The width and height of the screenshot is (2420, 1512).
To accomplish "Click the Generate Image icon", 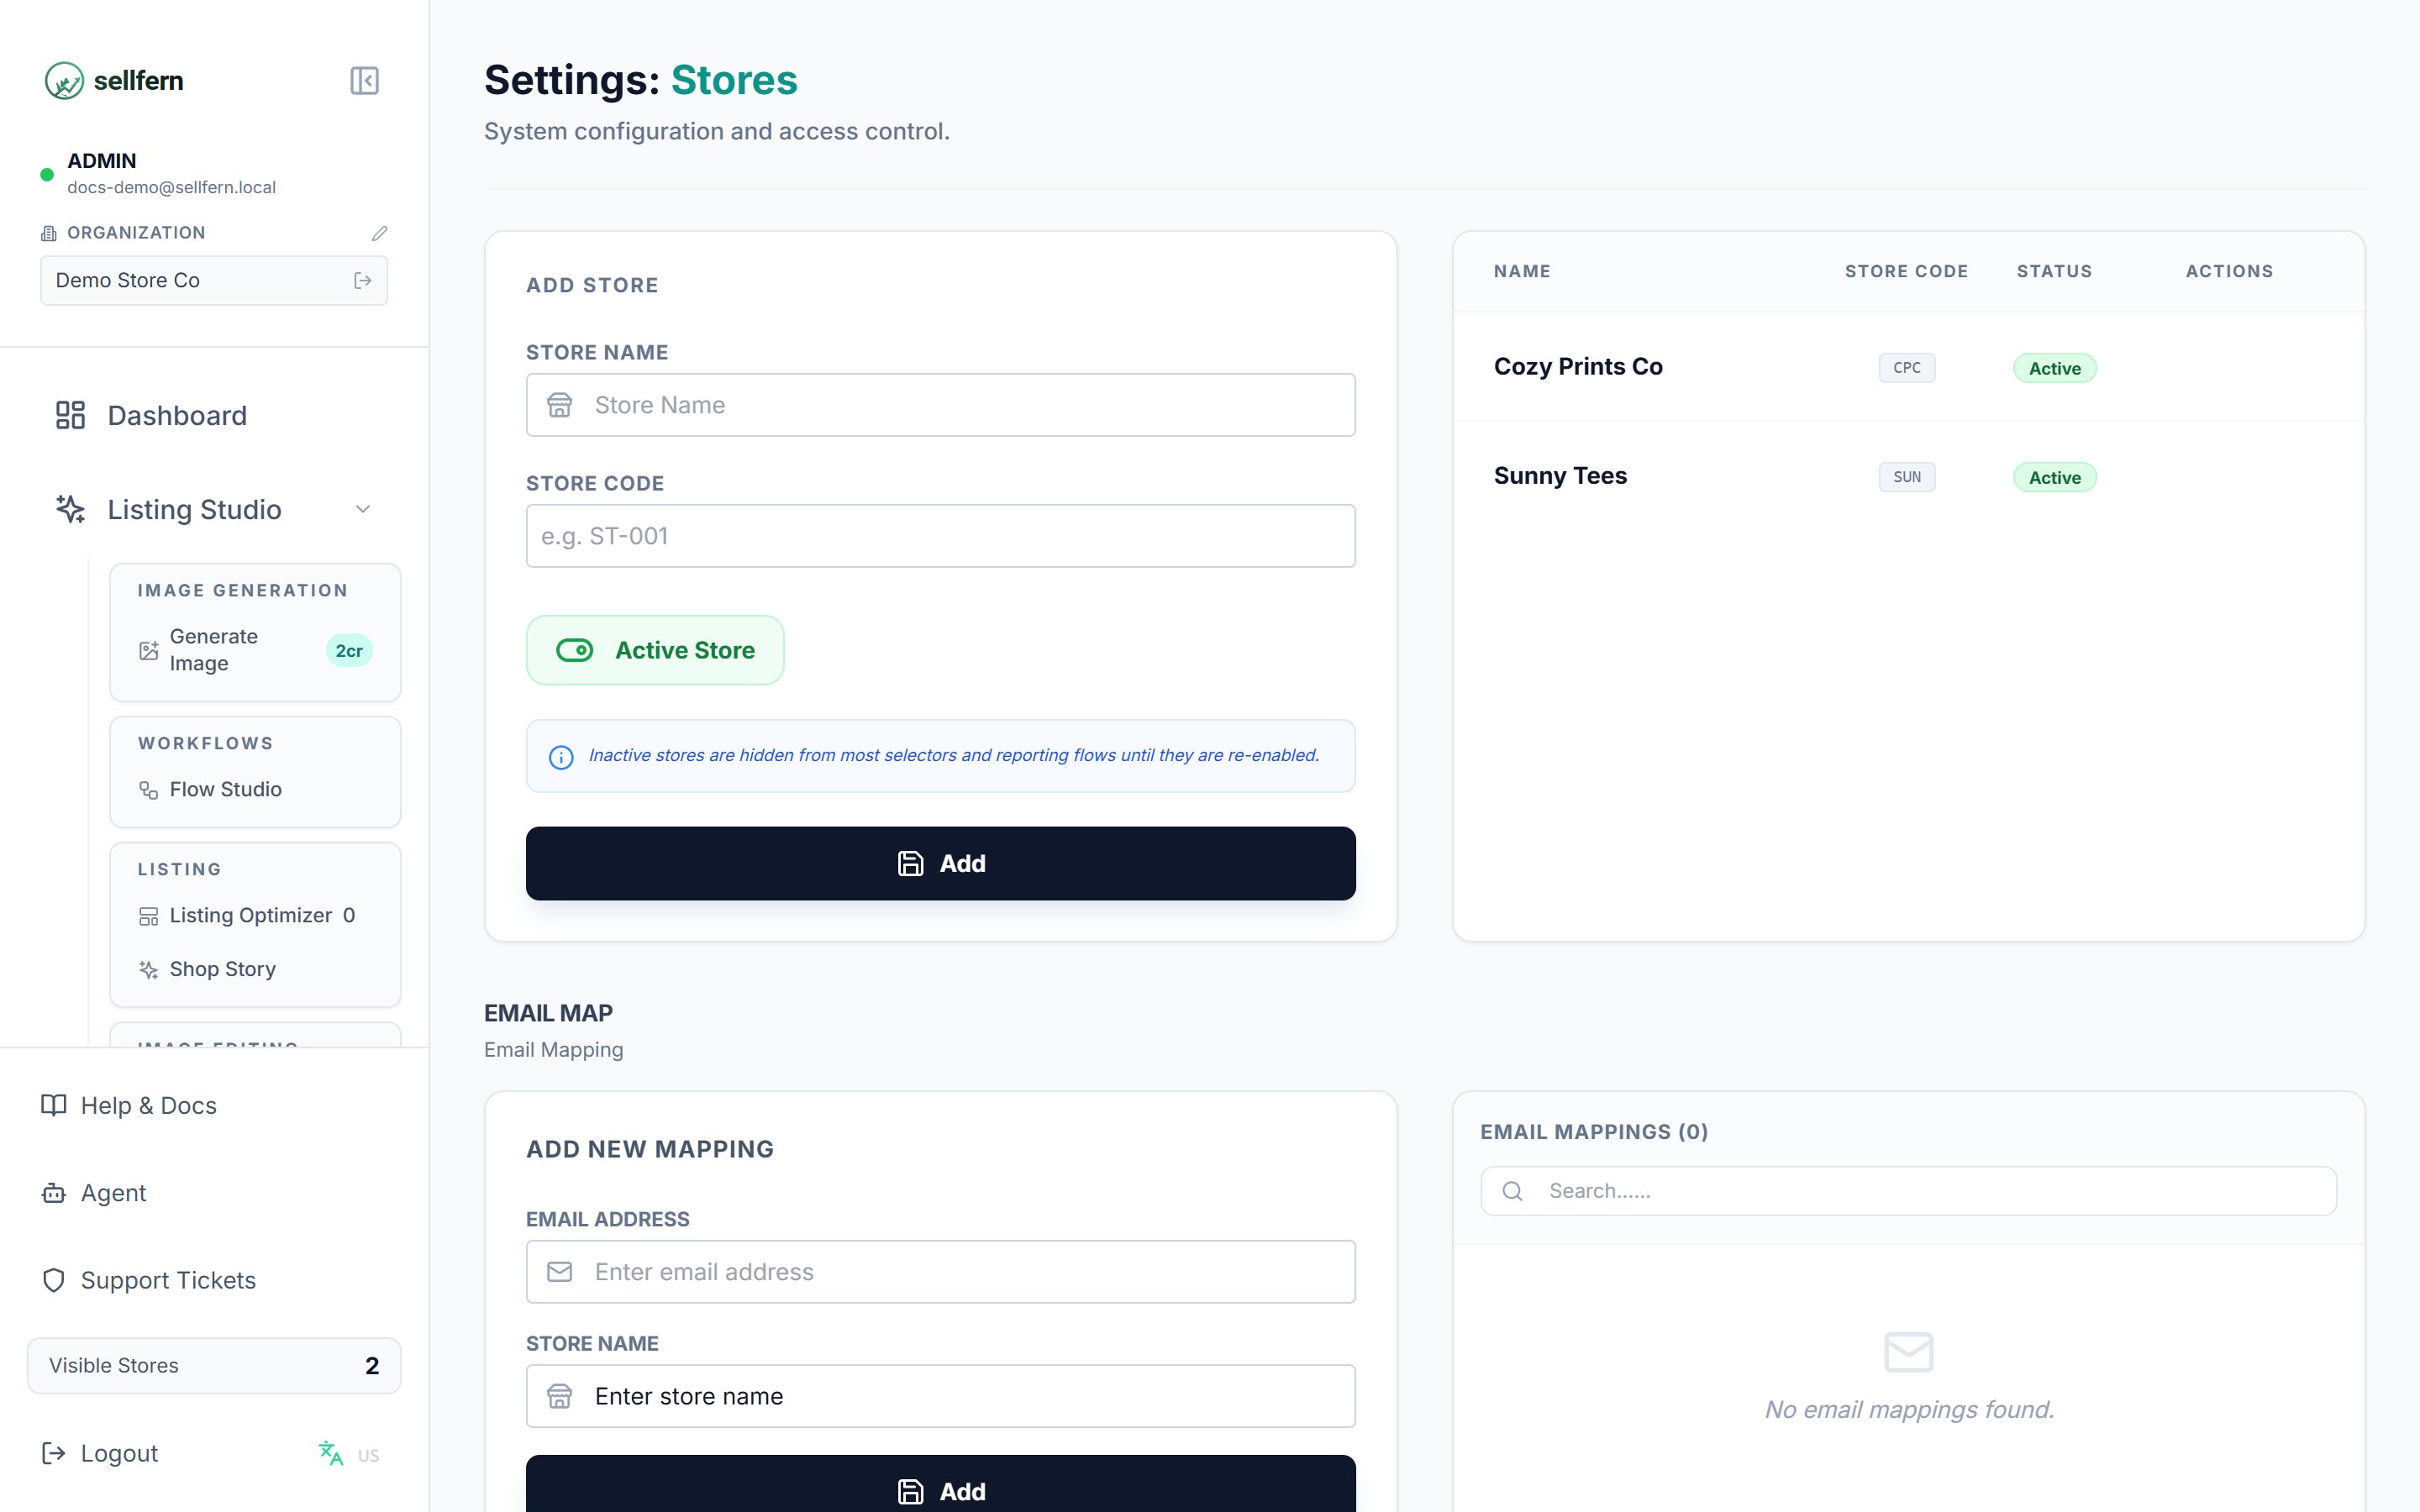I will tap(148, 650).
